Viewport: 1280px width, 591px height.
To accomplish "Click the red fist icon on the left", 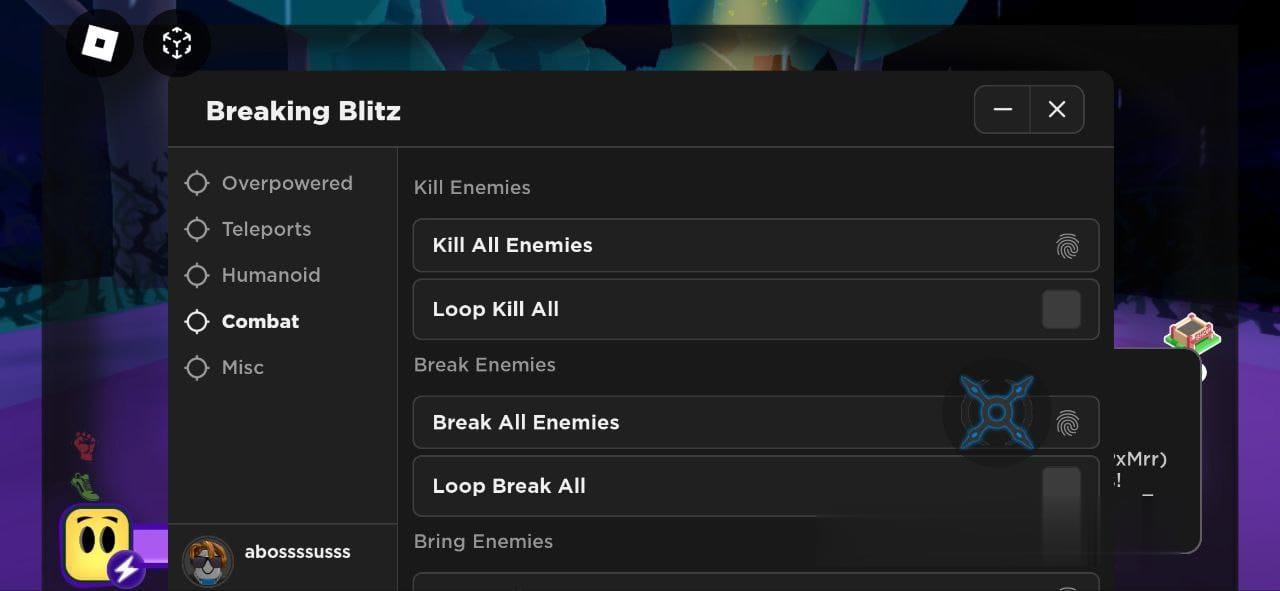I will pyautogui.click(x=85, y=445).
